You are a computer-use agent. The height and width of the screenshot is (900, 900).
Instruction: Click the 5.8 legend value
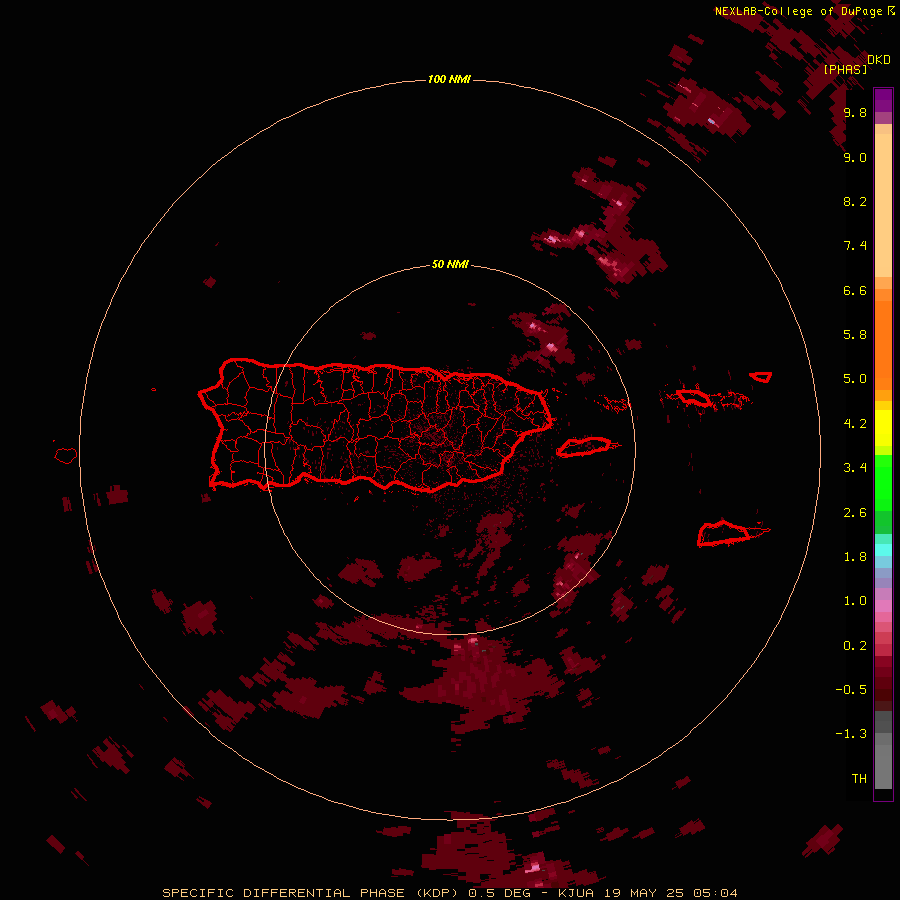click(855, 335)
